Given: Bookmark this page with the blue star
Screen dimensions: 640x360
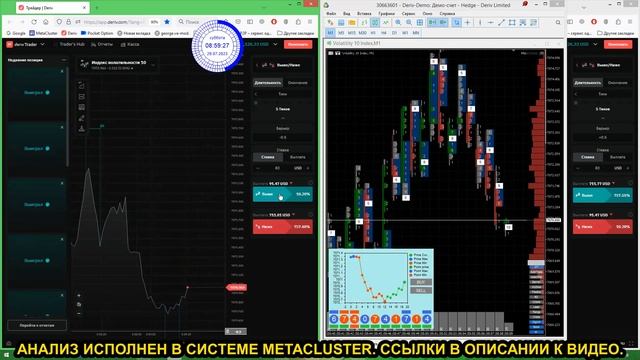Looking at the screenshot, I should [167, 22].
